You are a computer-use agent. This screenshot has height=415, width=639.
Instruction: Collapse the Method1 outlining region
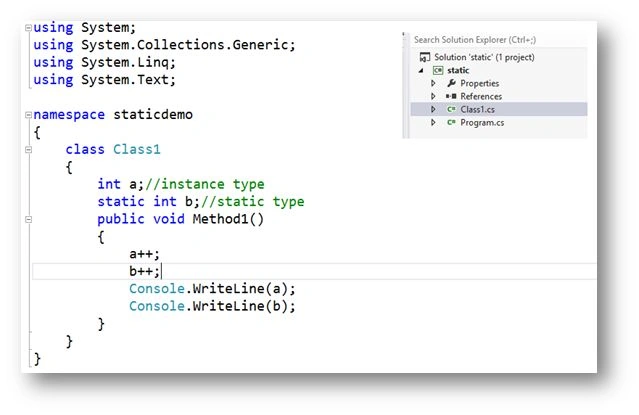[28, 220]
